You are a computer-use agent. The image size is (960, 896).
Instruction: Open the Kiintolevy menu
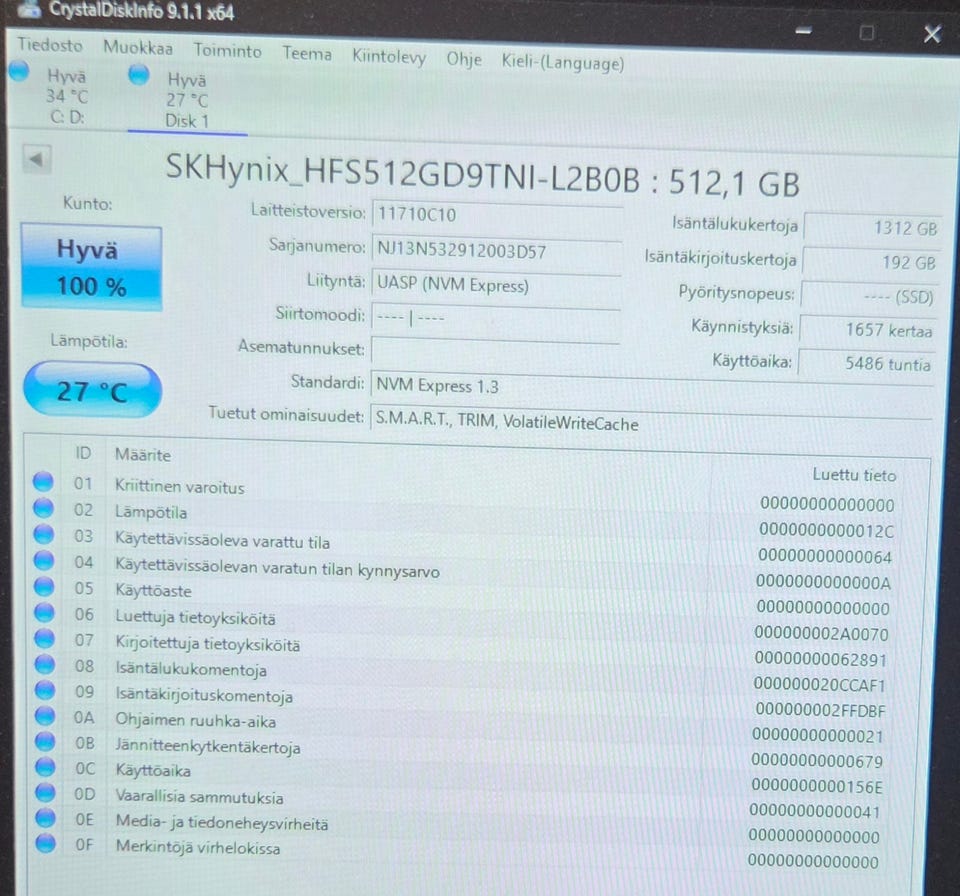(389, 57)
